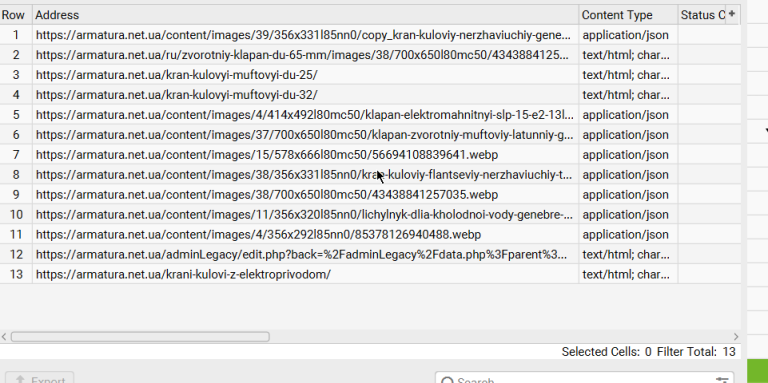Screen dimensions: 768x383
Task: Select the klapan-zvorotniy-muftoviy-latunniy address in row 6
Action: tap(306, 135)
